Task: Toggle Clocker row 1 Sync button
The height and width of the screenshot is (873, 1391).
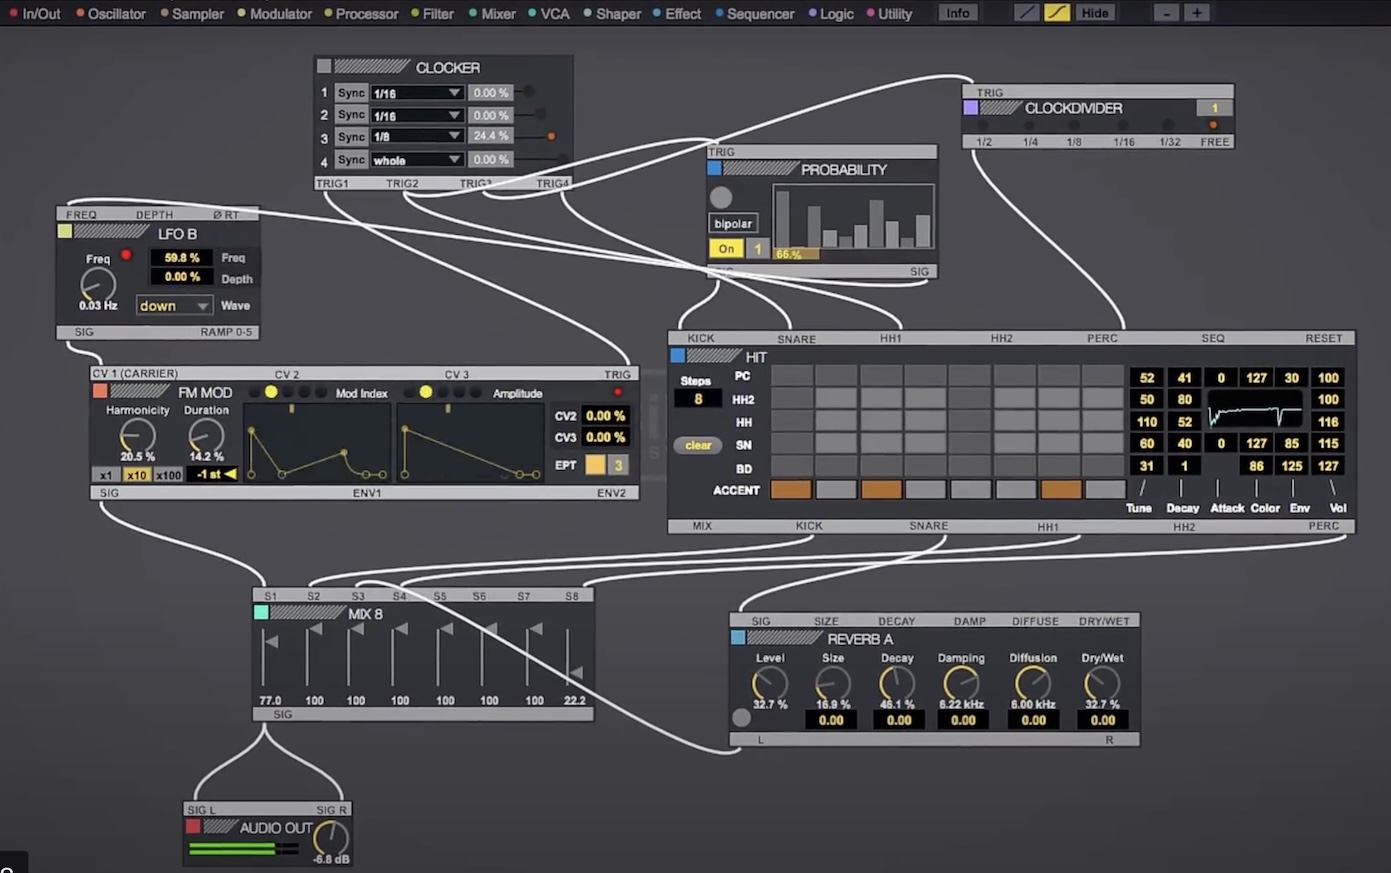Action: 351,93
